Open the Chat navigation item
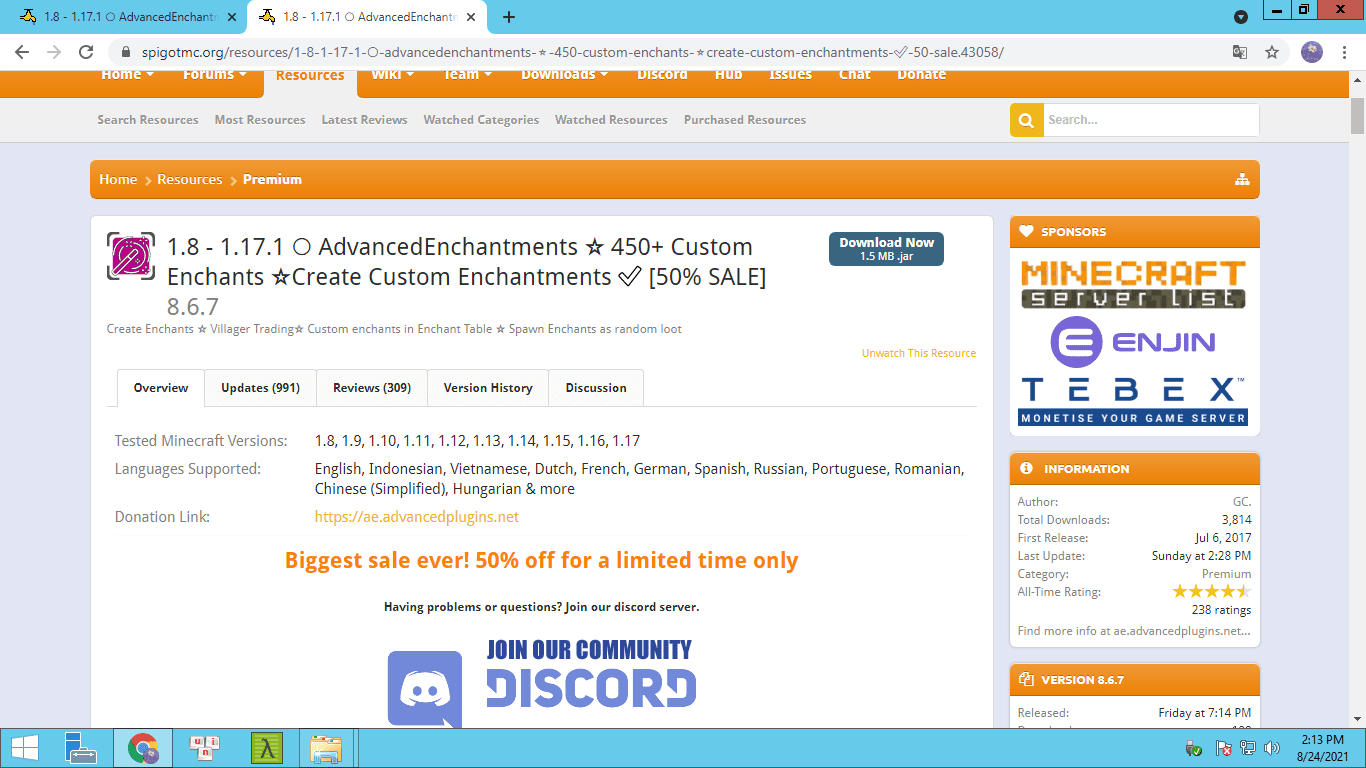The image size is (1366, 768). pyautogui.click(x=854, y=75)
